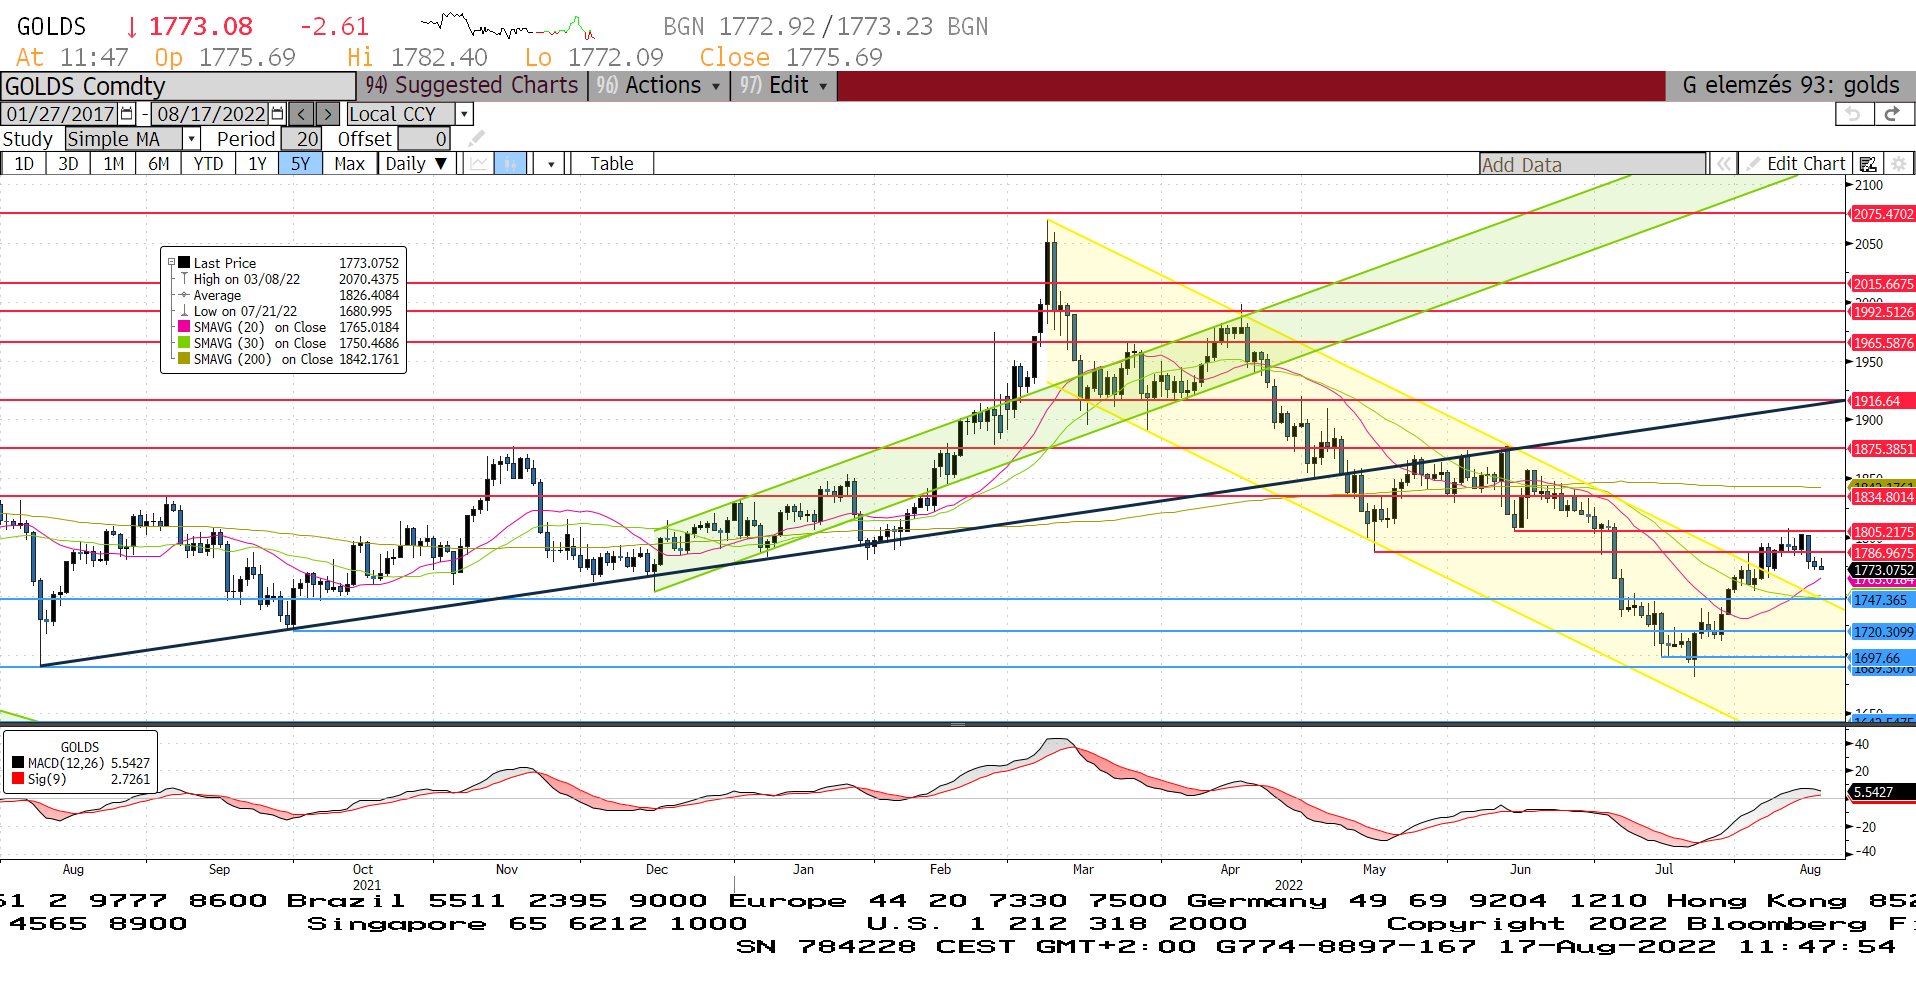Viewport: 1916px width, 1002px height.
Task: Click the red down arrow price indicator
Action: (x=131, y=27)
